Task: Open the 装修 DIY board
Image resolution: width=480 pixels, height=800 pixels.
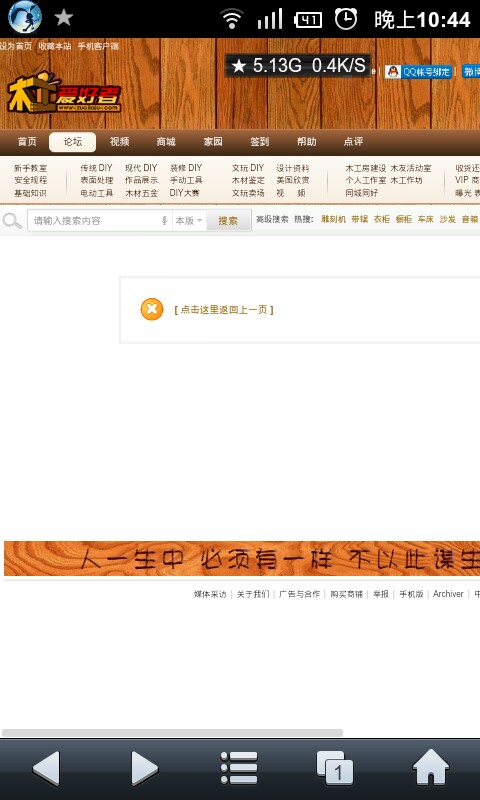Action: (x=186, y=168)
